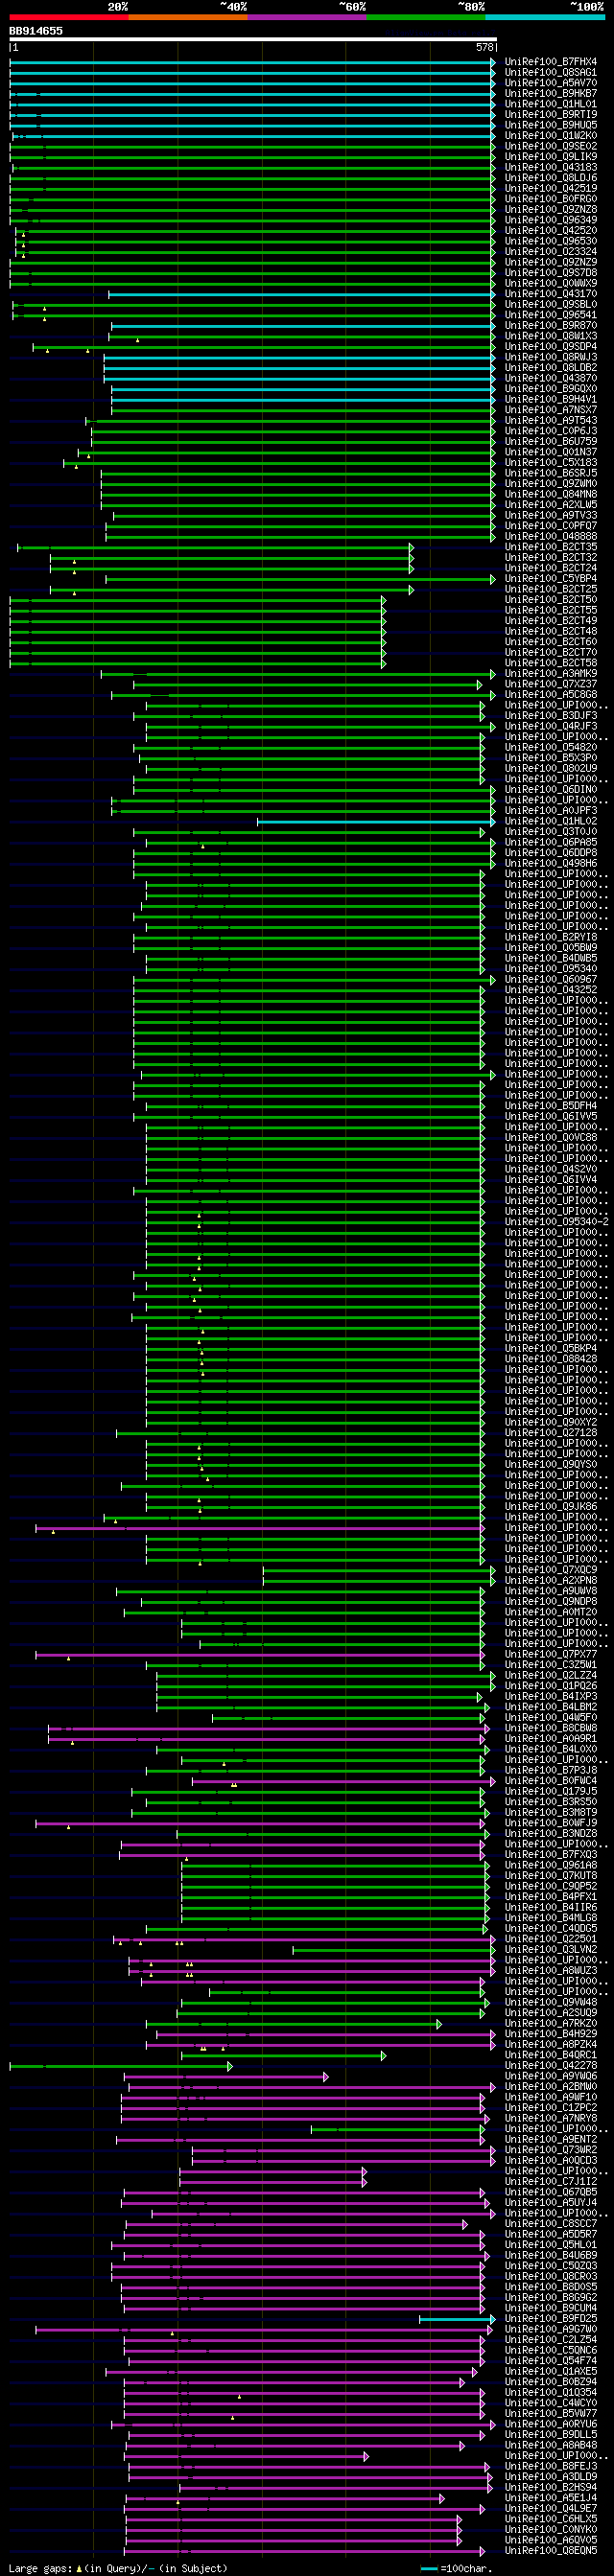This screenshot has width=614, height=2576.
Task: Click the red 20% identity legend segment
Action: point(68,17)
